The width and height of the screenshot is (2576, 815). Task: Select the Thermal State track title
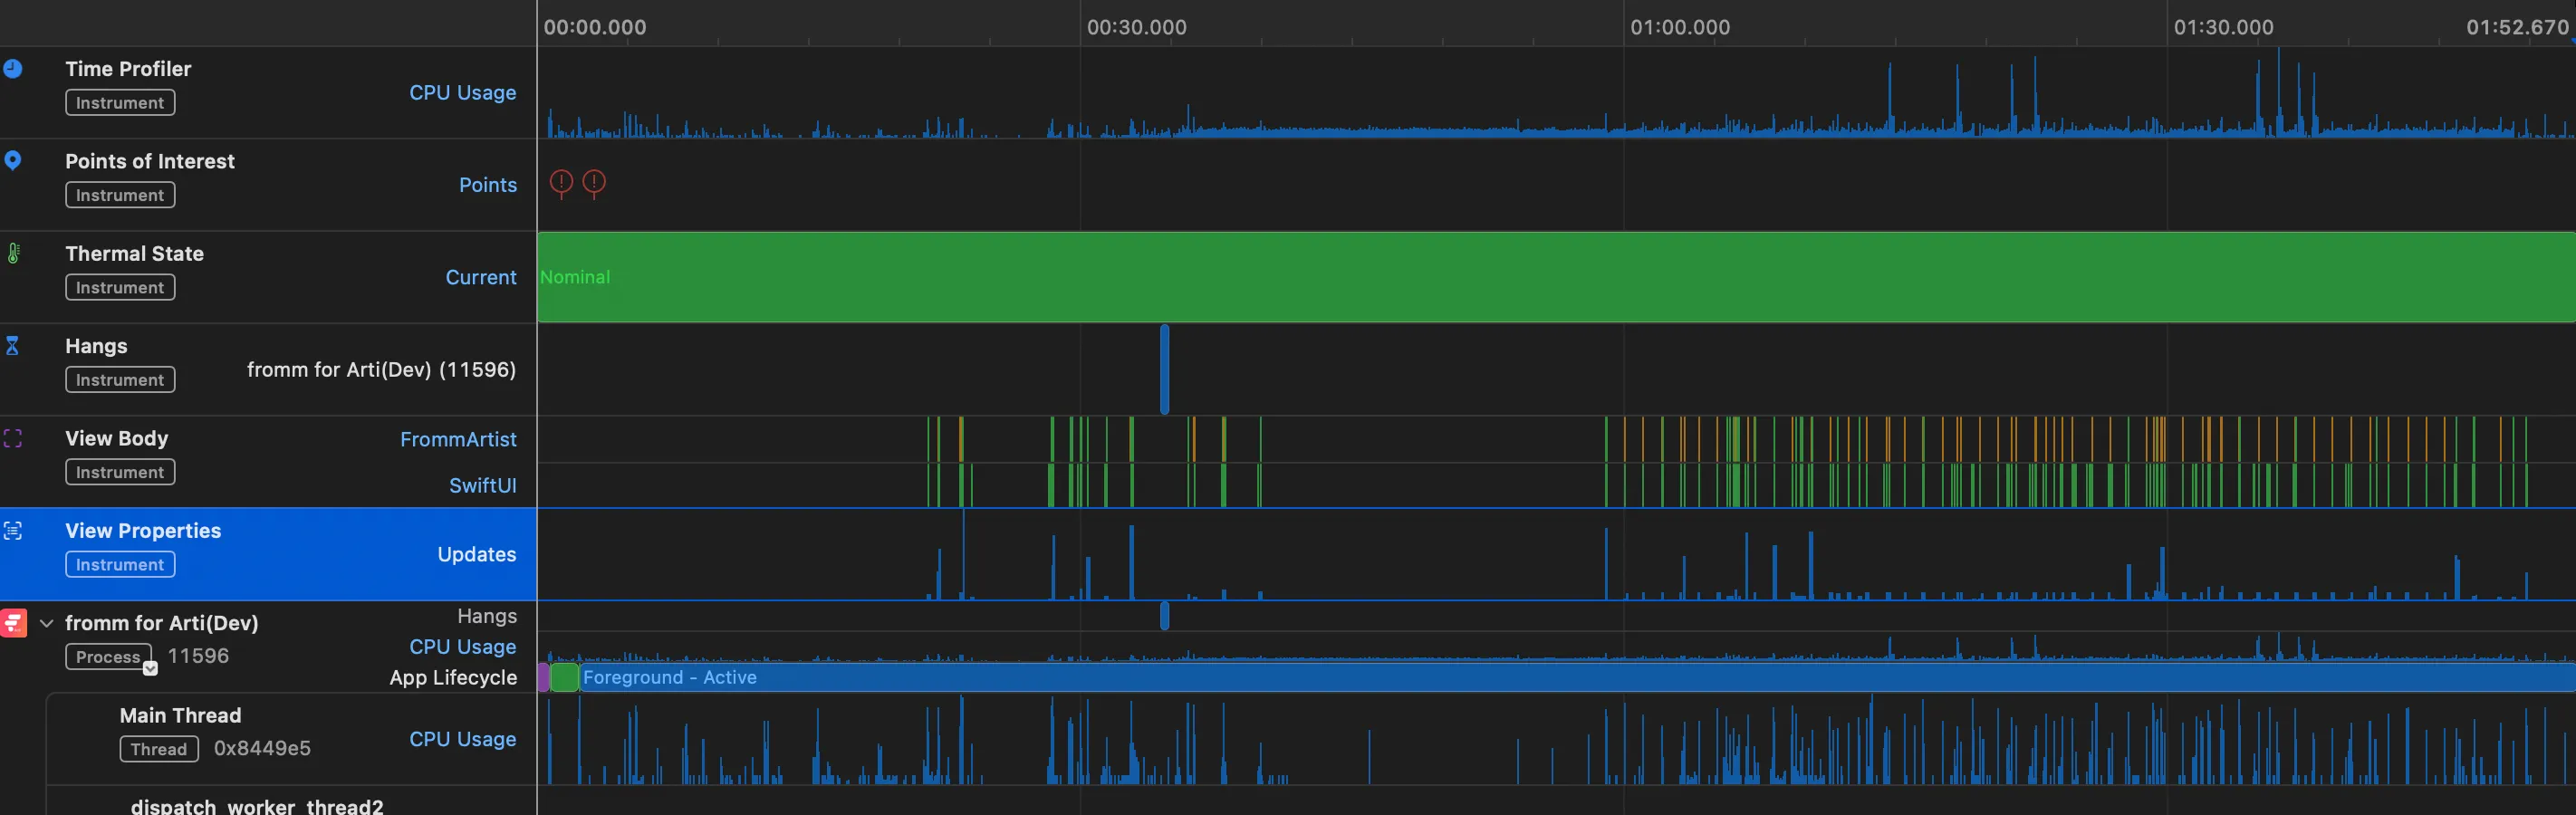134,254
